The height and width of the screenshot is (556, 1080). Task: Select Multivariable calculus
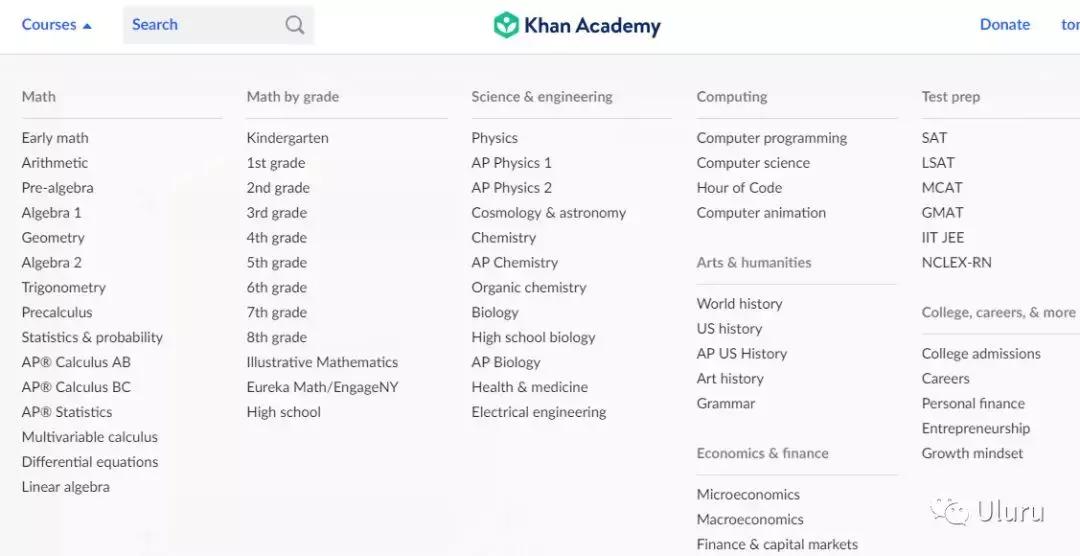(90, 437)
